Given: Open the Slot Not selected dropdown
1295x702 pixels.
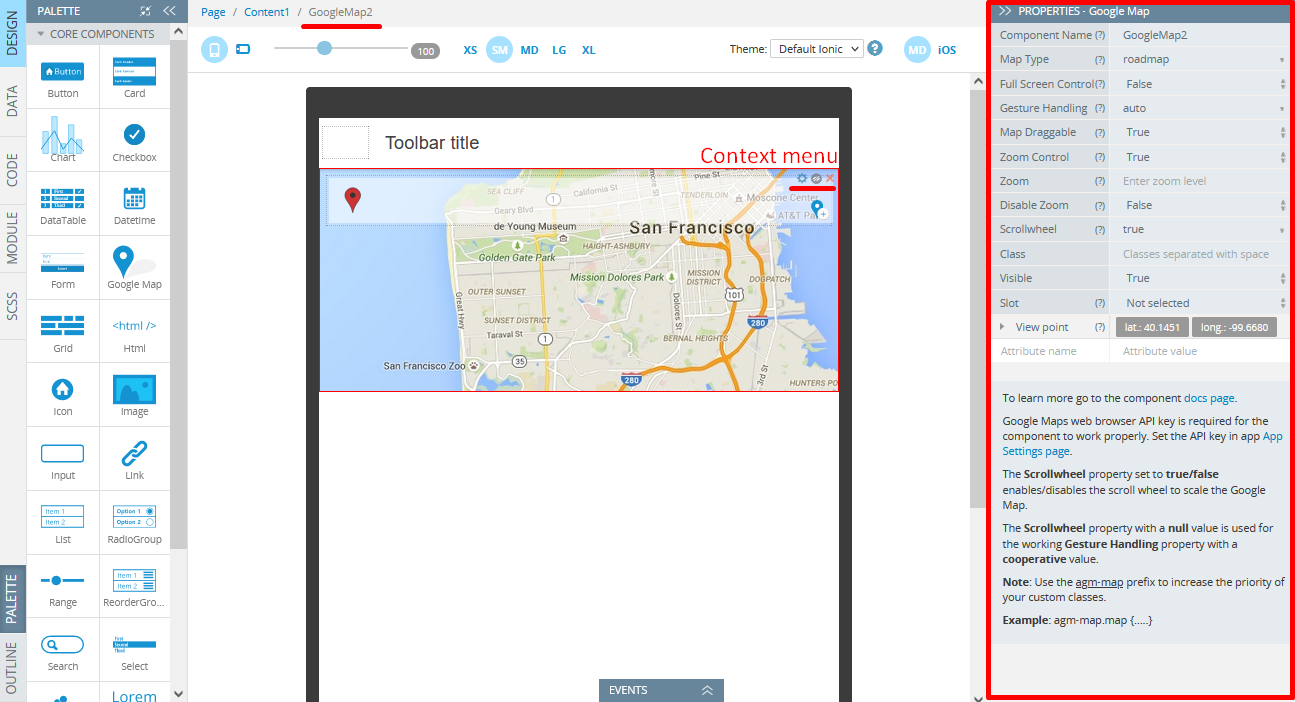Looking at the screenshot, I should point(1198,302).
